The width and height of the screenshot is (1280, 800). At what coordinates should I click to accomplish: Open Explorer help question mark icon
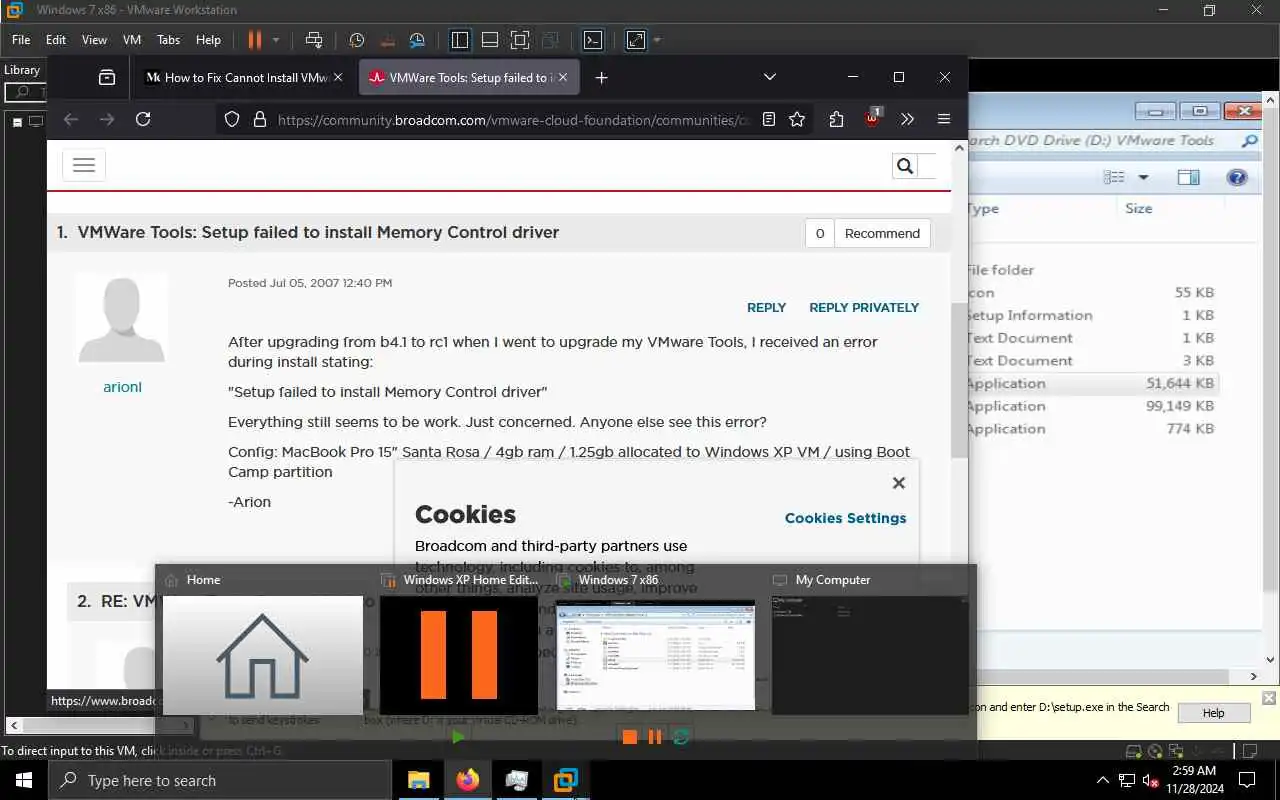click(1237, 177)
